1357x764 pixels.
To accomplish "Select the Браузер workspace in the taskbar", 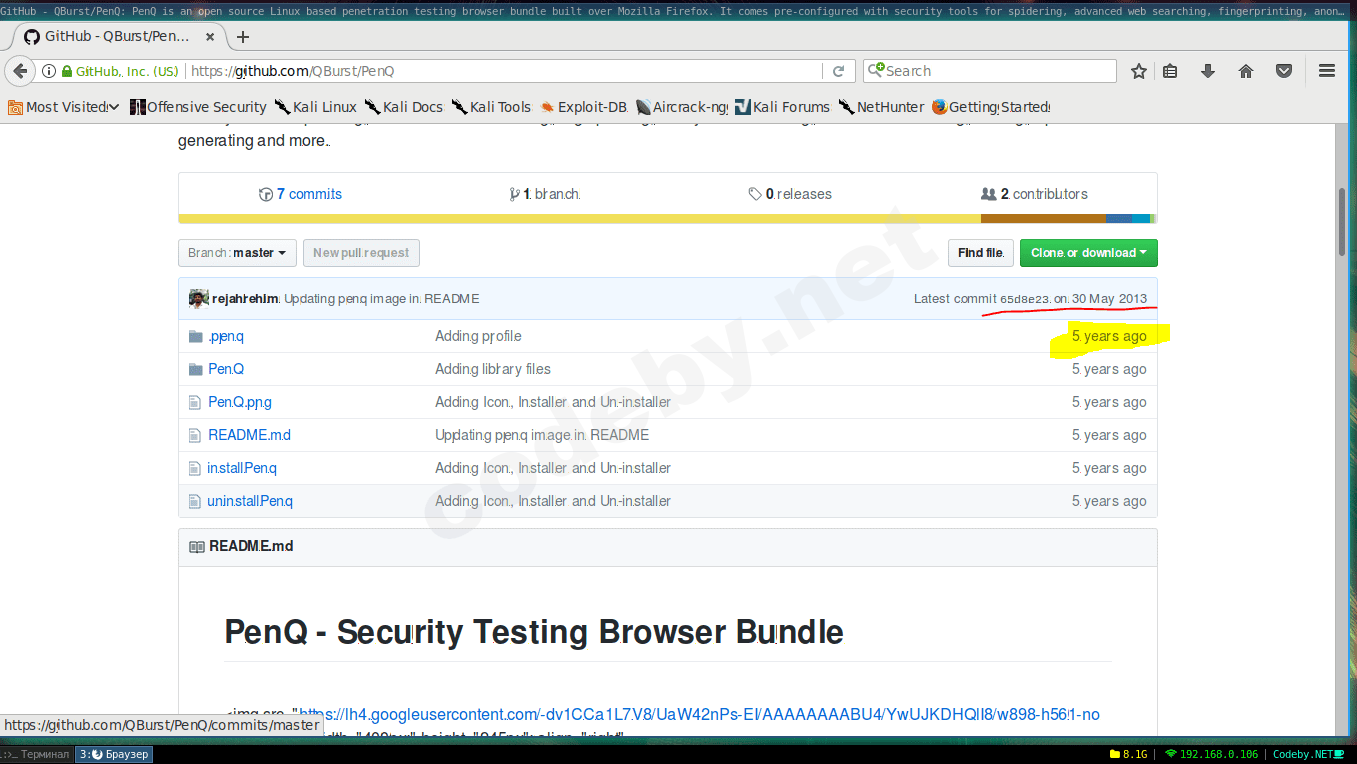I will [114, 754].
